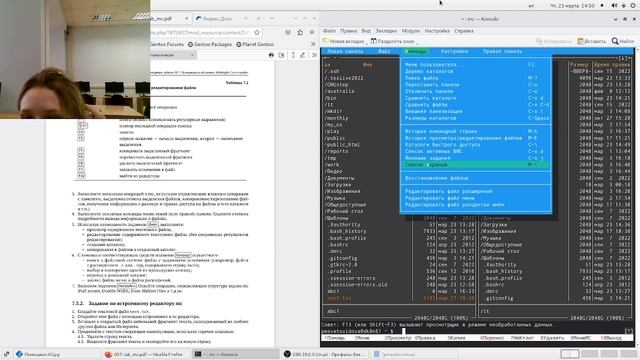Select Внешняя панелизация entry
The height and width of the screenshot is (360, 640).
[476, 111]
